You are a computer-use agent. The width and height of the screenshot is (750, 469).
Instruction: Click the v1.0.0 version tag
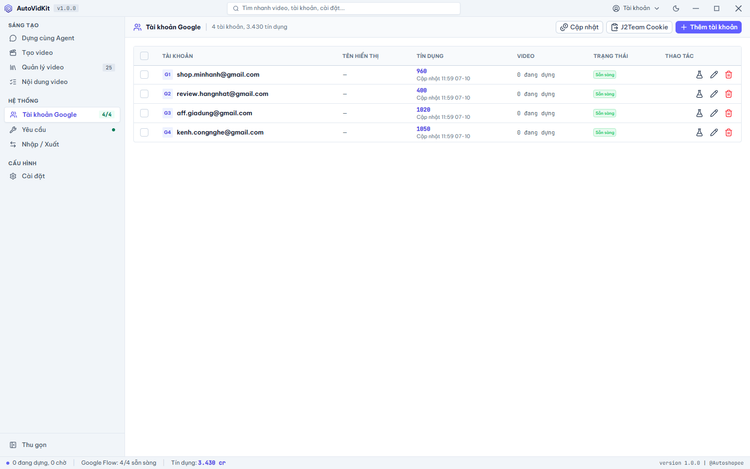pyautogui.click(x=66, y=8)
